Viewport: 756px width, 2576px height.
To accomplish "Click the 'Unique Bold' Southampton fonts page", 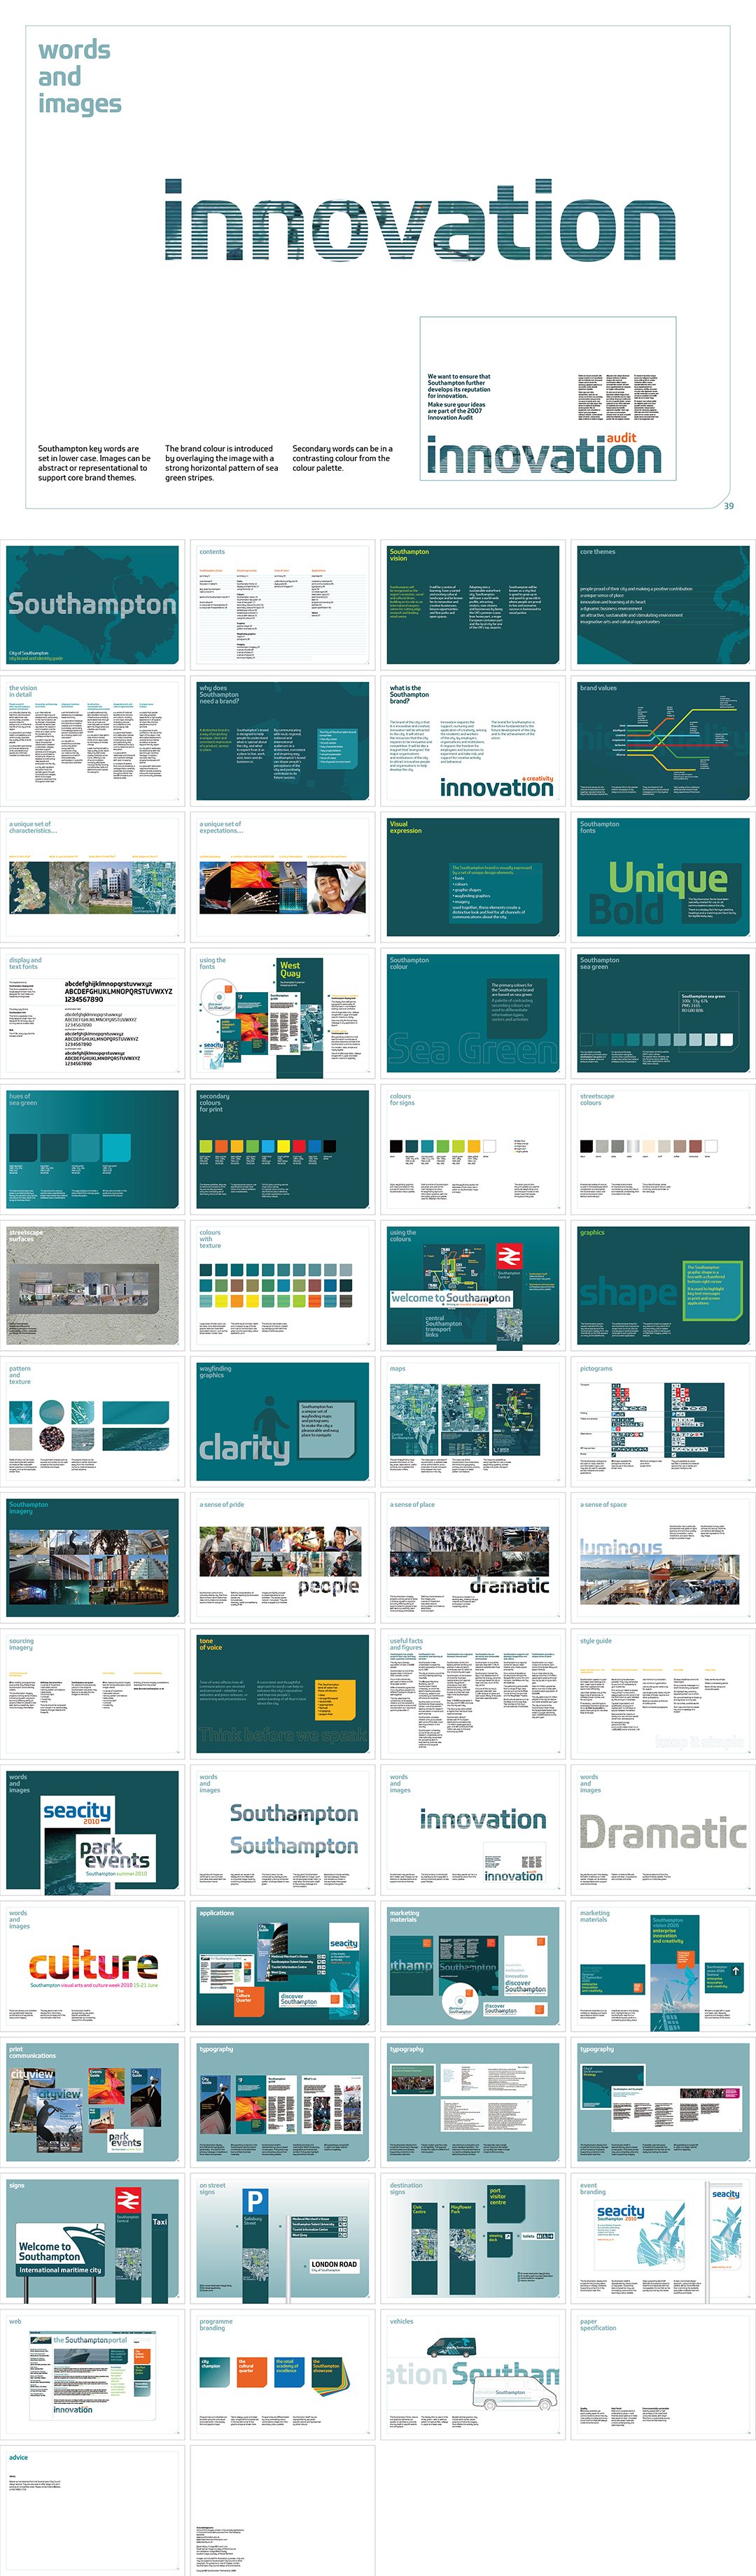I will tap(663, 877).
